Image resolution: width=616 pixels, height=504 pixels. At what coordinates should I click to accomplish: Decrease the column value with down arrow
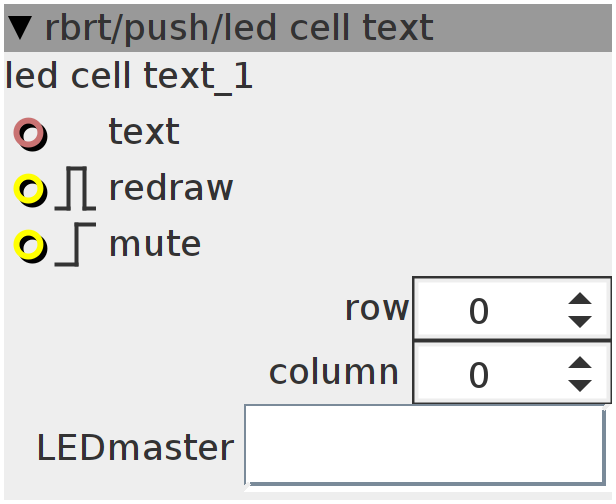pos(579,385)
